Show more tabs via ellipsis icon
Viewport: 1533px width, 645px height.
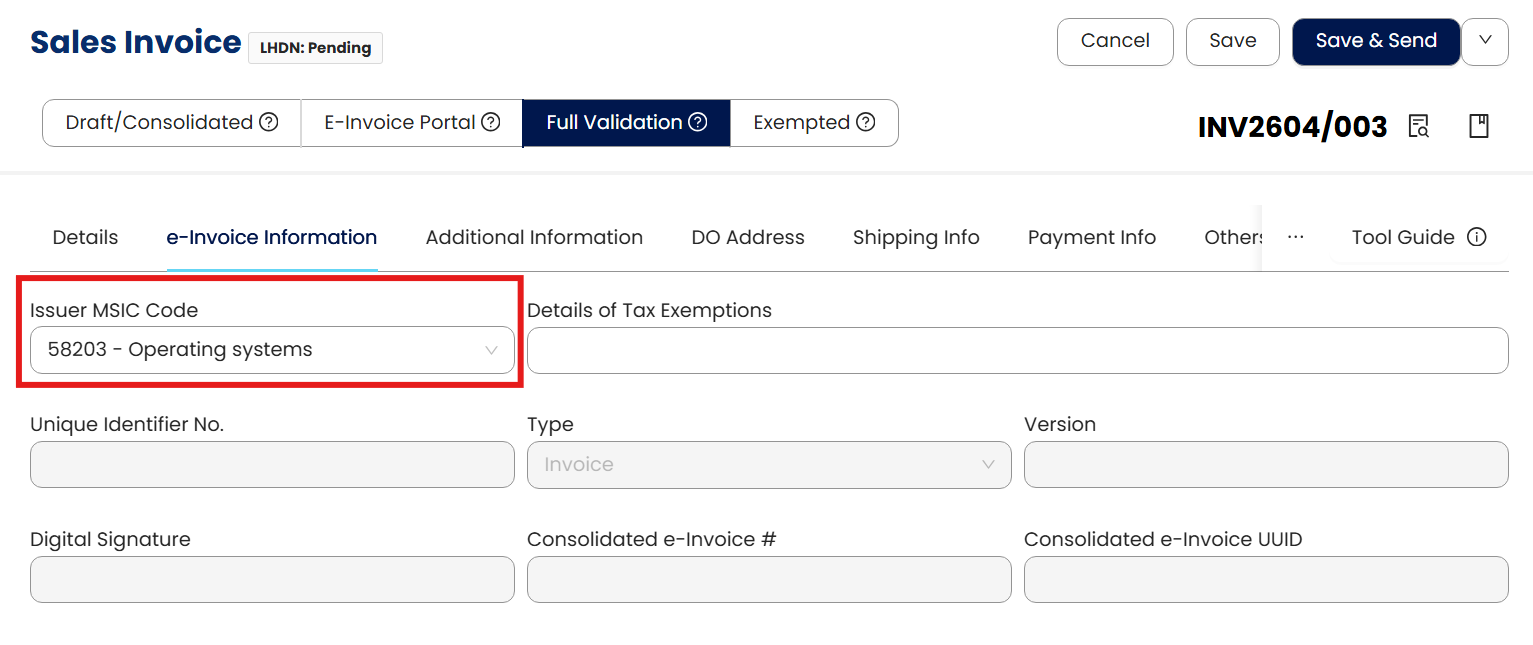[x=1296, y=237]
